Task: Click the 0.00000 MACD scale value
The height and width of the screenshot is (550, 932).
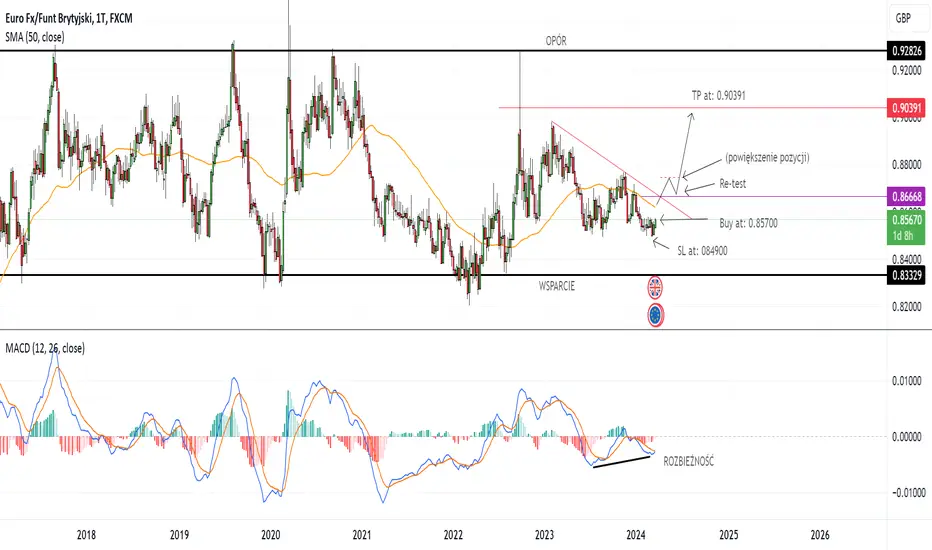Action: tap(907, 436)
